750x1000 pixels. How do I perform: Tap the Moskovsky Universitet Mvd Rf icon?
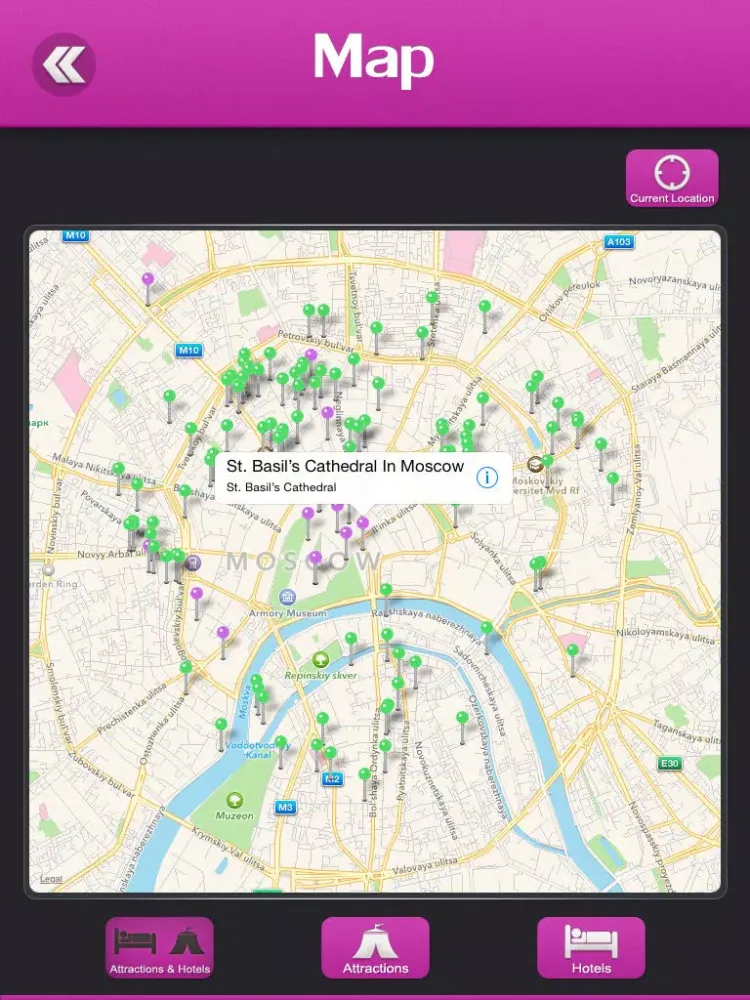536,464
